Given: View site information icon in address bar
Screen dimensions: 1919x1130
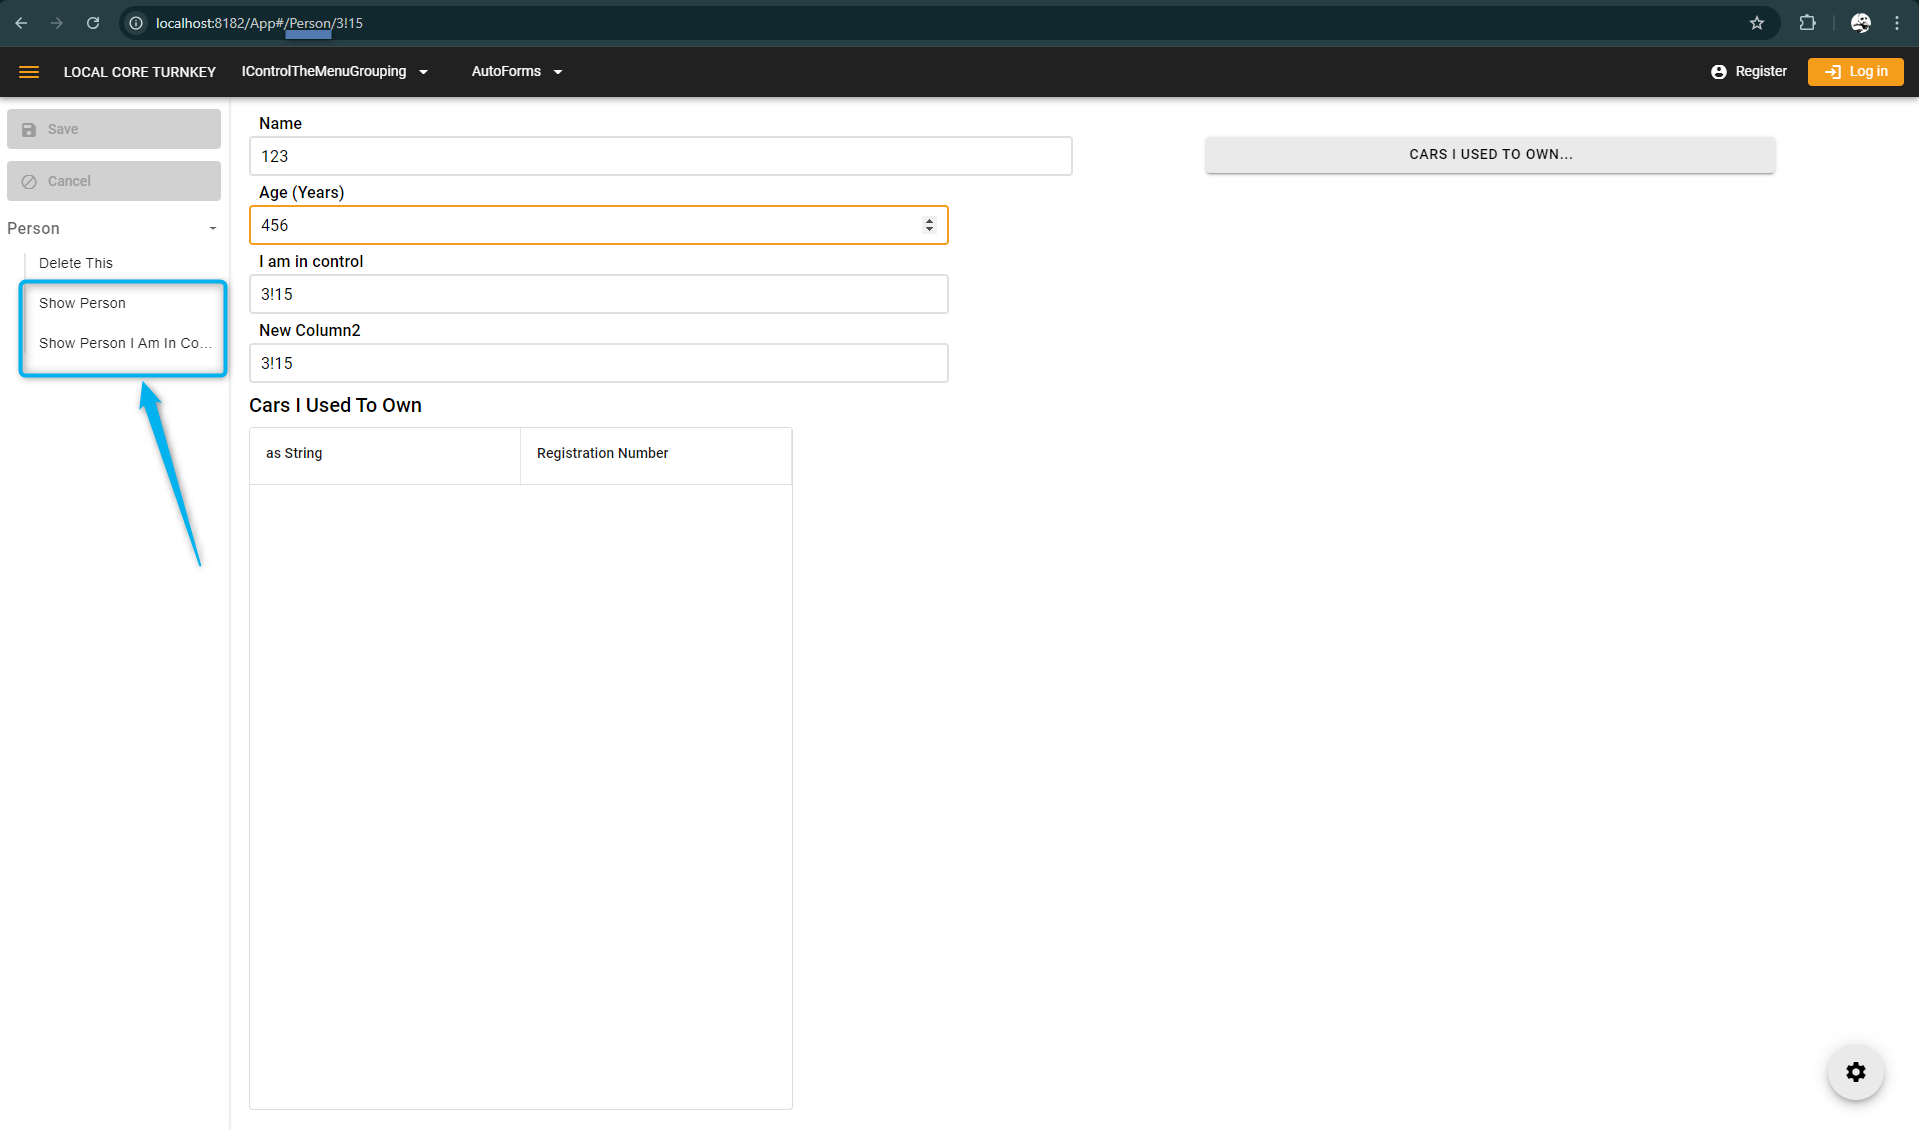Looking at the screenshot, I should 136,23.
